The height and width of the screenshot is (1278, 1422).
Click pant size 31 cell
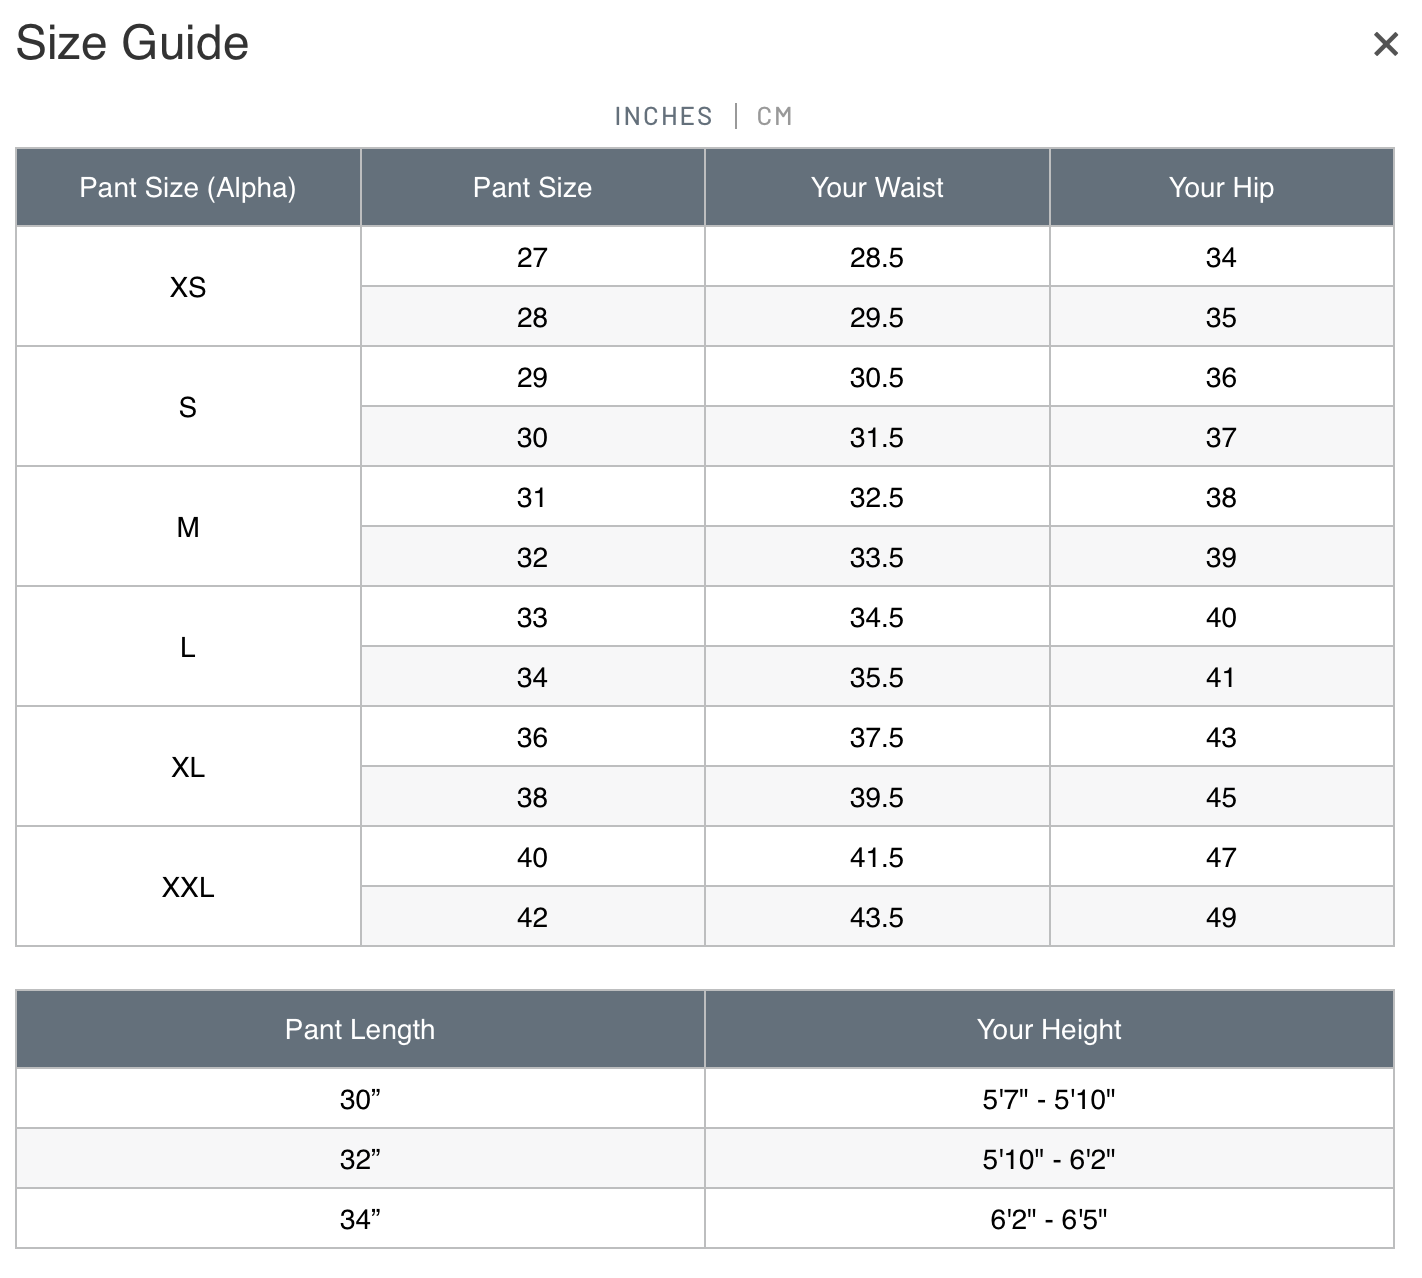click(532, 498)
